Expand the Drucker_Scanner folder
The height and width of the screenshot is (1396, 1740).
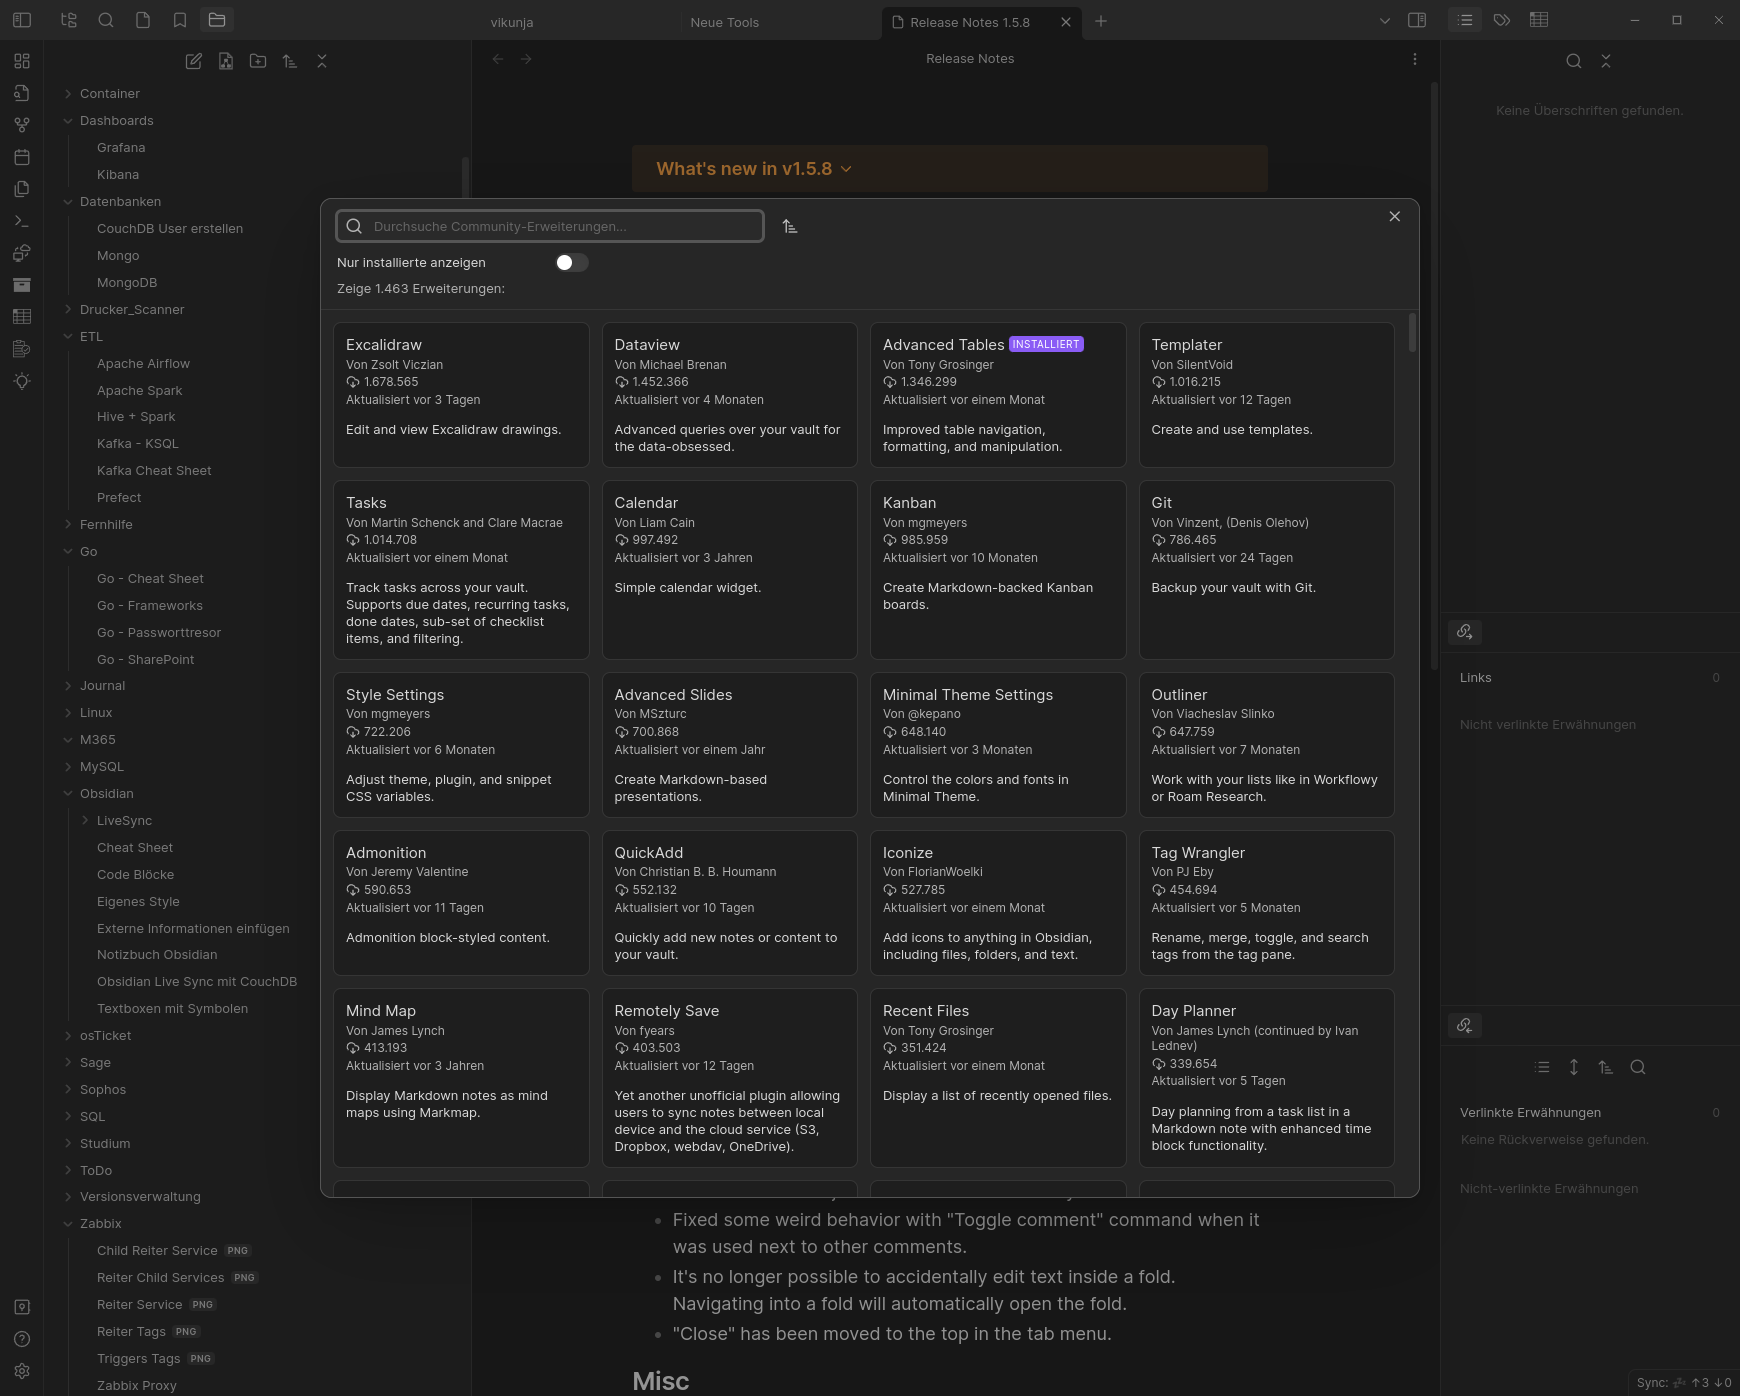click(68, 310)
